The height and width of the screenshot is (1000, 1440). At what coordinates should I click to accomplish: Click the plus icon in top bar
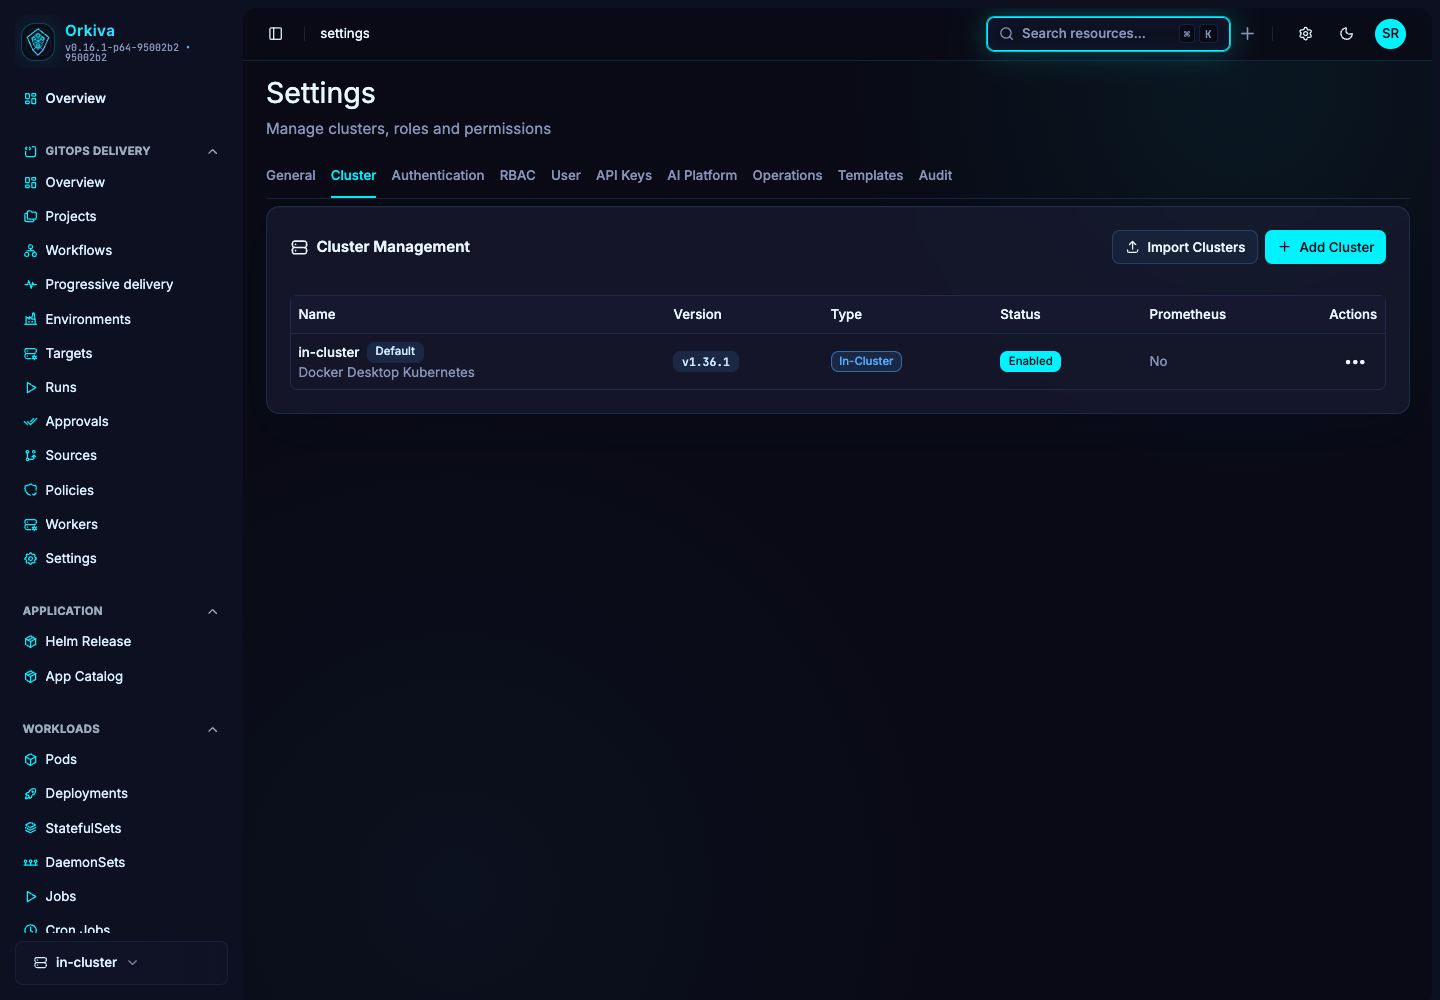click(x=1248, y=34)
